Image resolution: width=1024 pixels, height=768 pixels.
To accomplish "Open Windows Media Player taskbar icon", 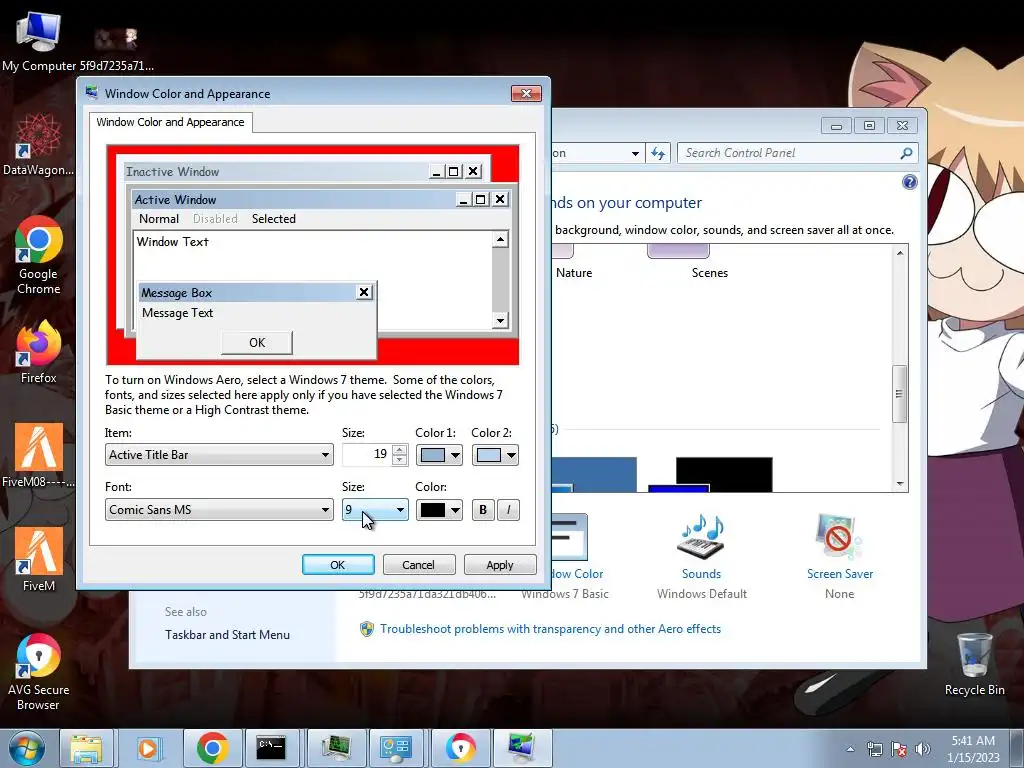I will coord(148,748).
